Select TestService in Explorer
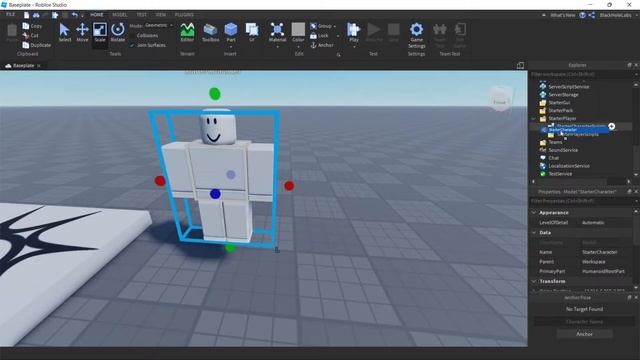 click(x=560, y=174)
